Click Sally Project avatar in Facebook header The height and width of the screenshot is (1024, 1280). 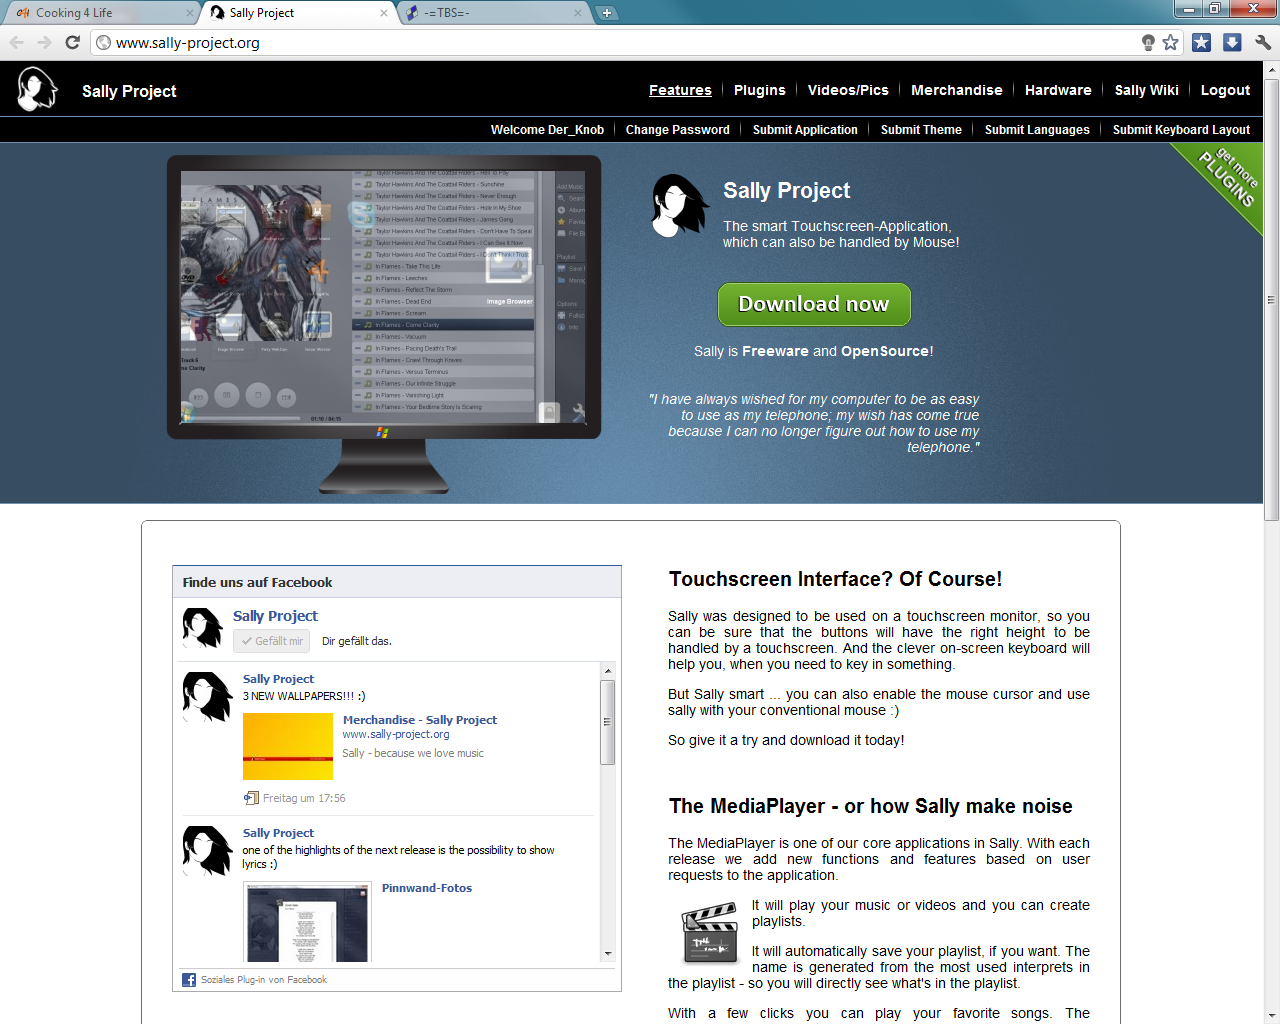pyautogui.click(x=202, y=628)
